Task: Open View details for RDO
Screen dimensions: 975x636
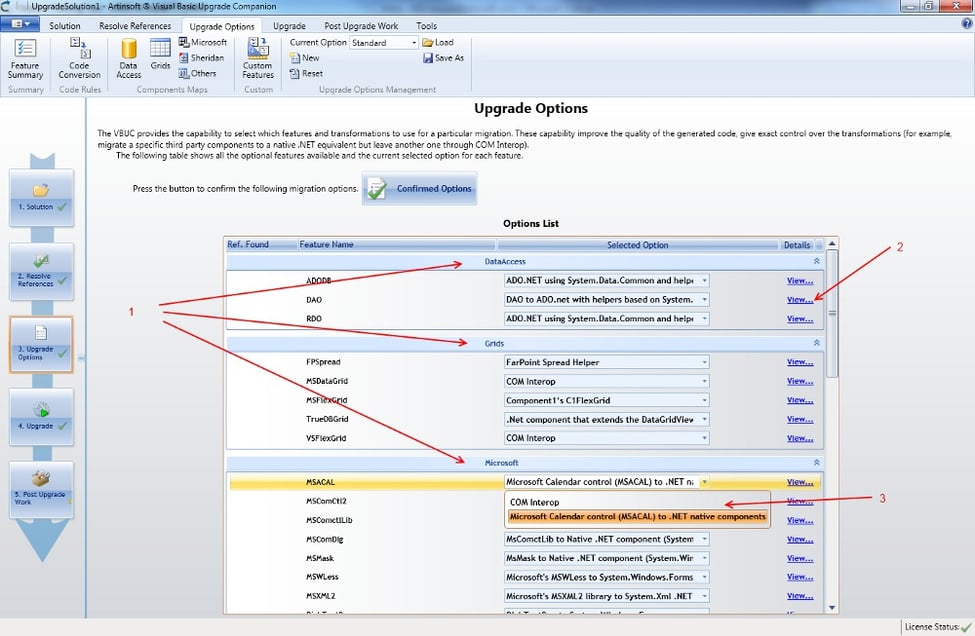Action: click(800, 319)
